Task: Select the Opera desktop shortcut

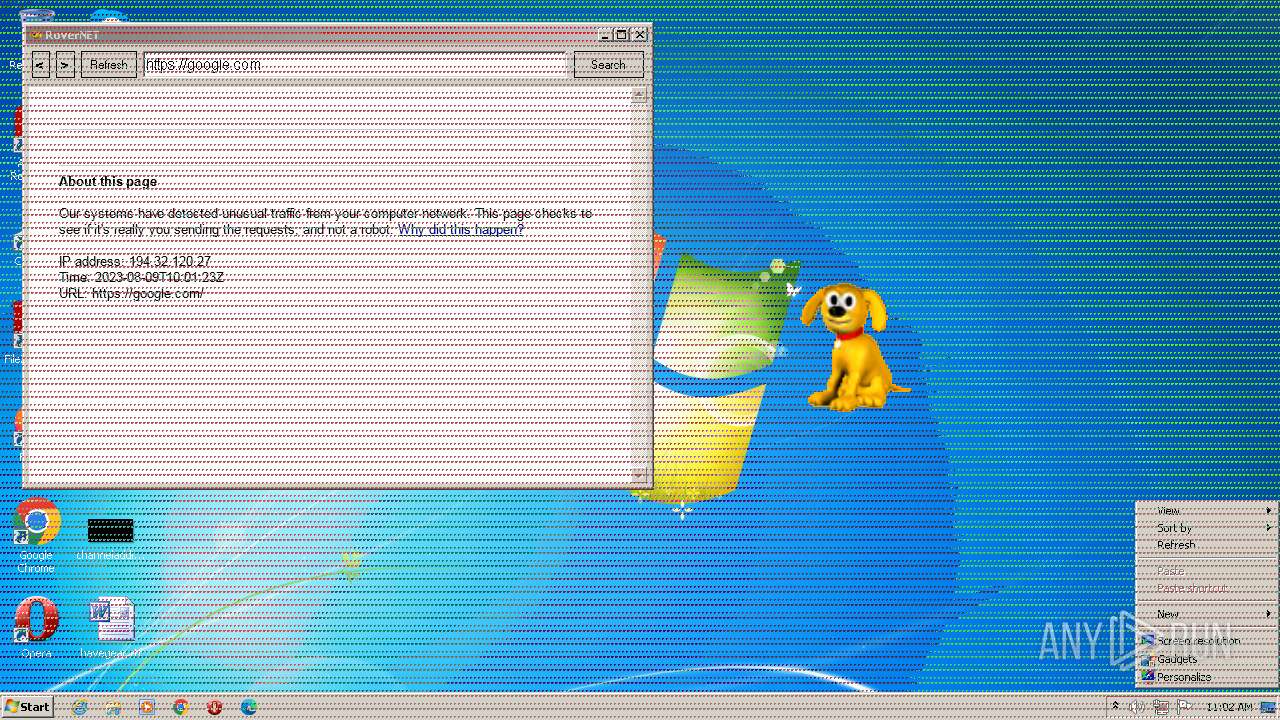Action: click(x=36, y=628)
